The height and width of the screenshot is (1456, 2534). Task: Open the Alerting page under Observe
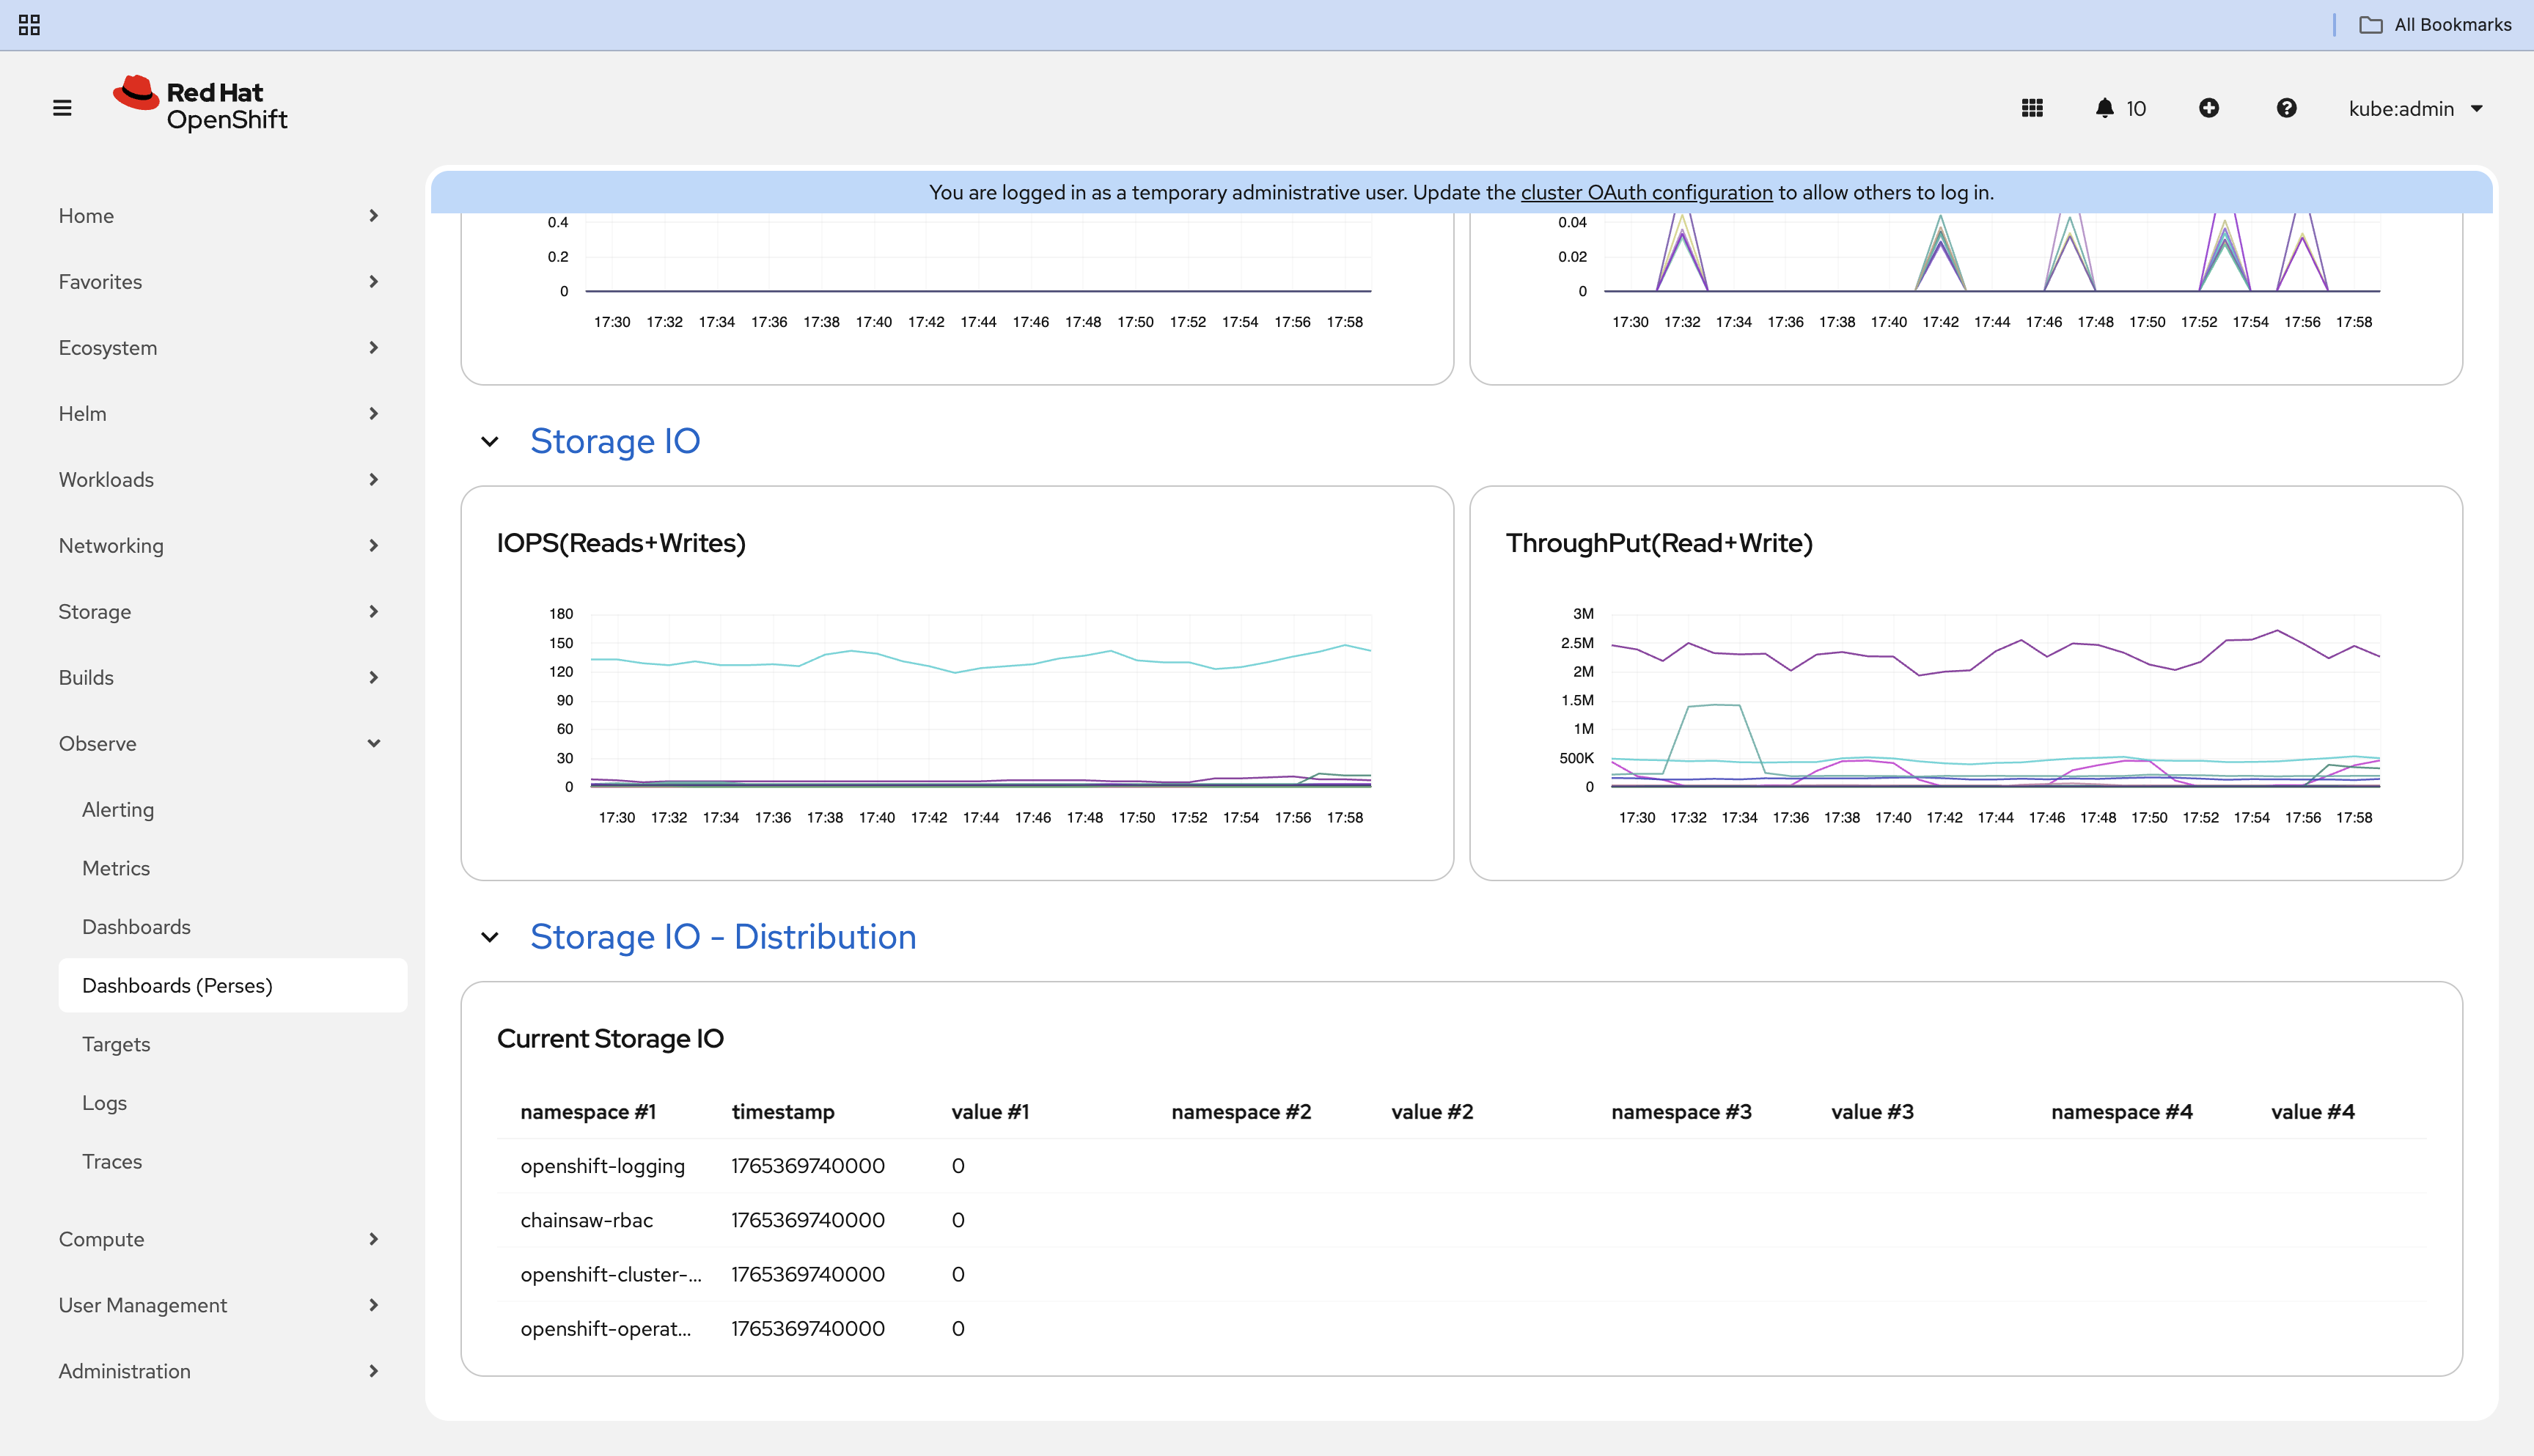(x=118, y=809)
